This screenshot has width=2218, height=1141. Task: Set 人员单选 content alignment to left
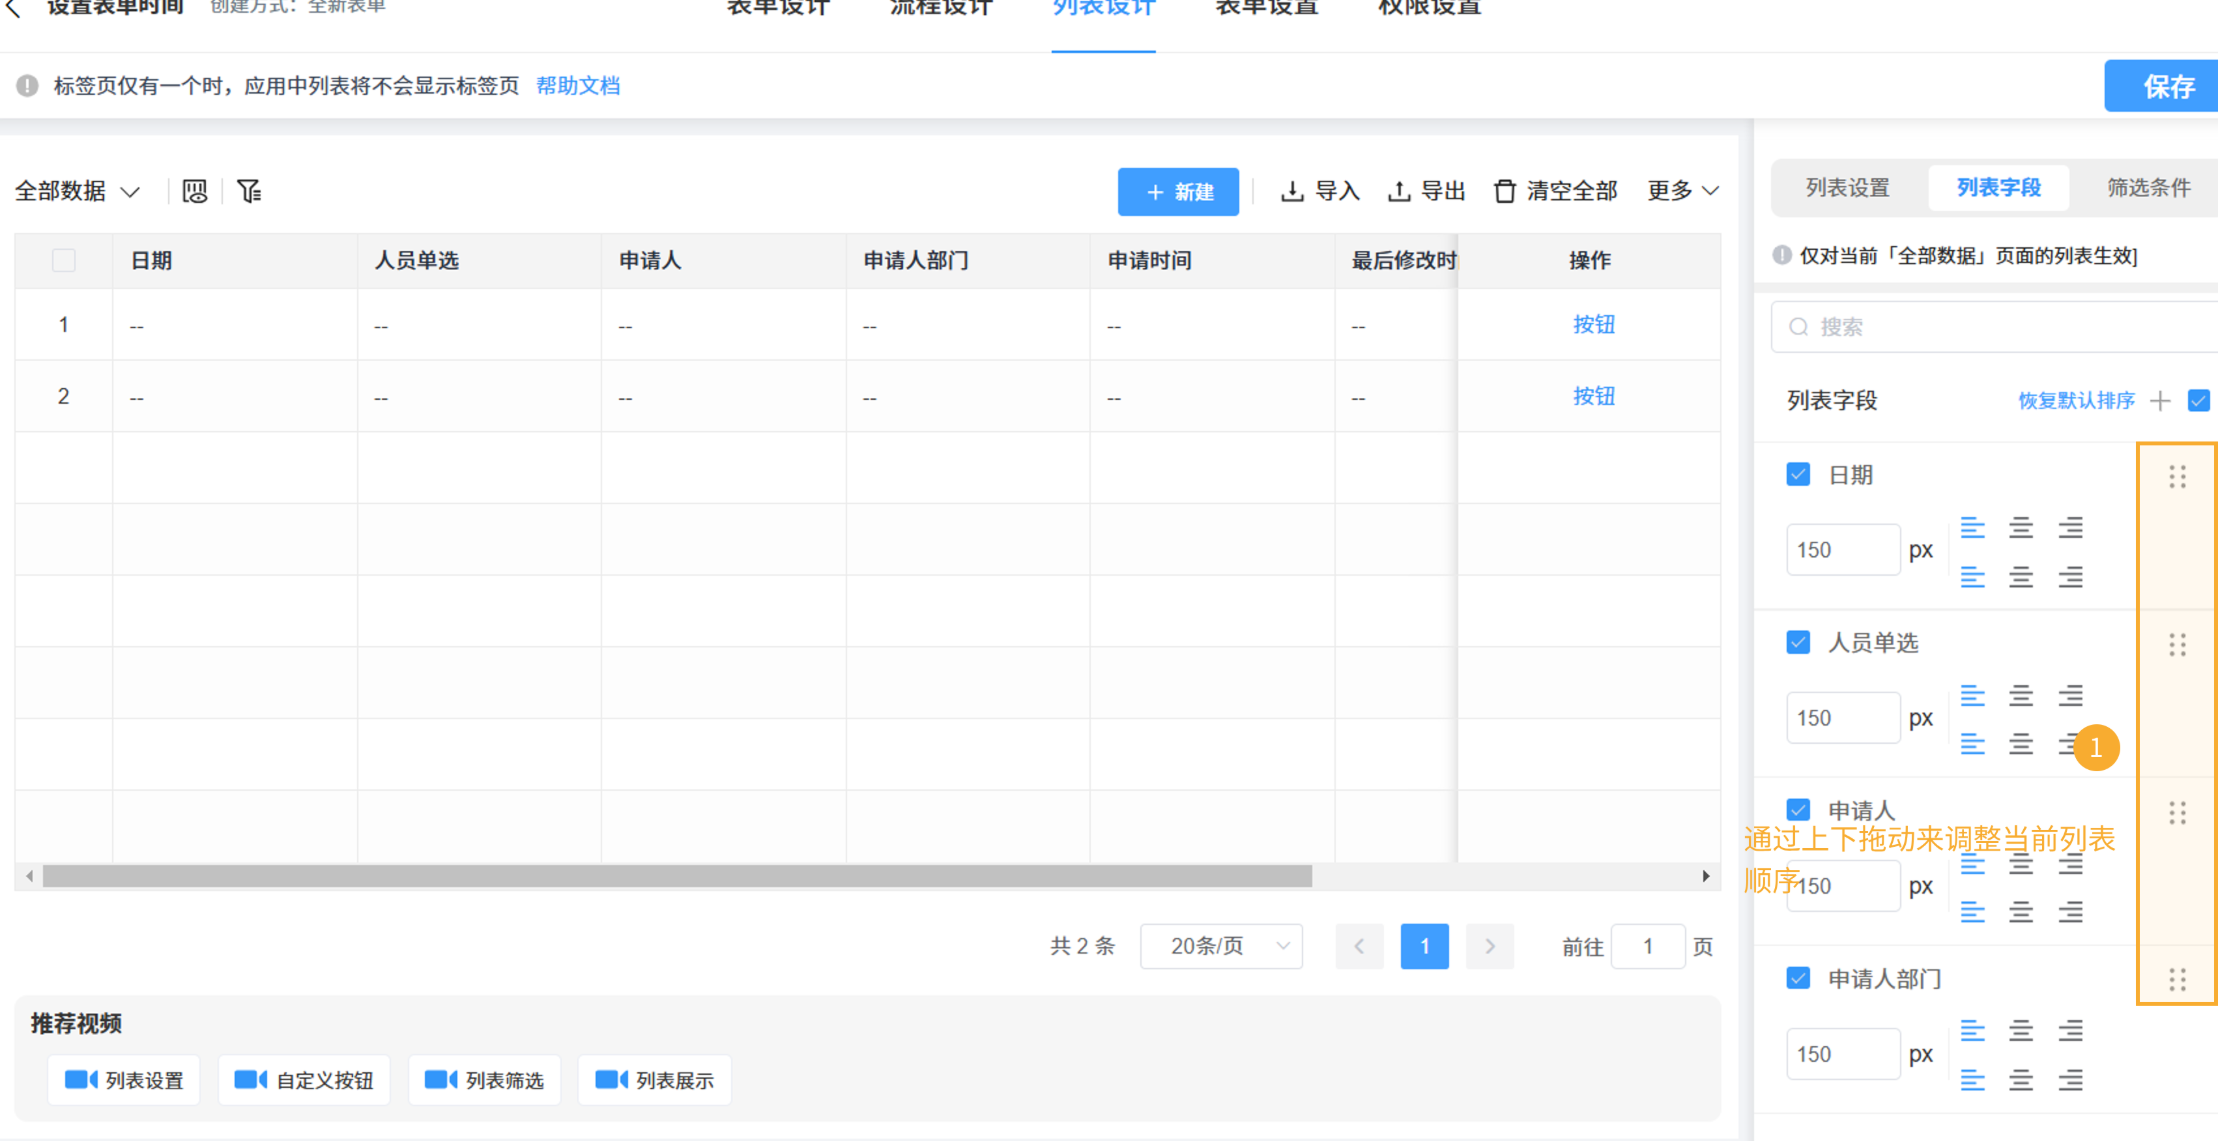1972,744
